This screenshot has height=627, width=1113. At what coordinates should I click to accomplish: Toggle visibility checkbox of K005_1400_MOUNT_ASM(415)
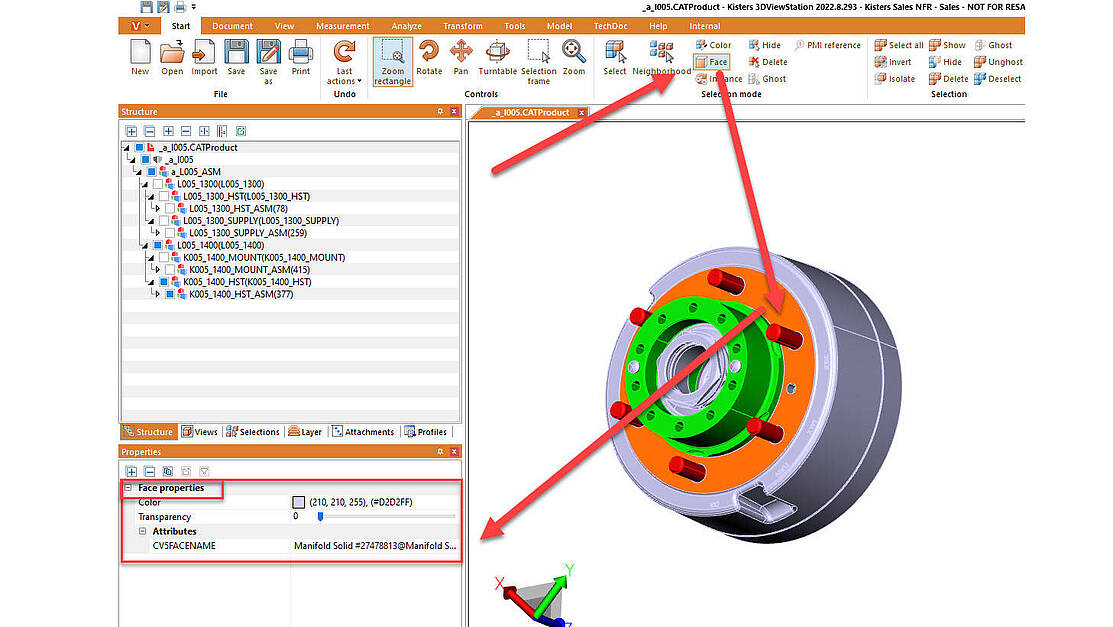tap(170, 270)
